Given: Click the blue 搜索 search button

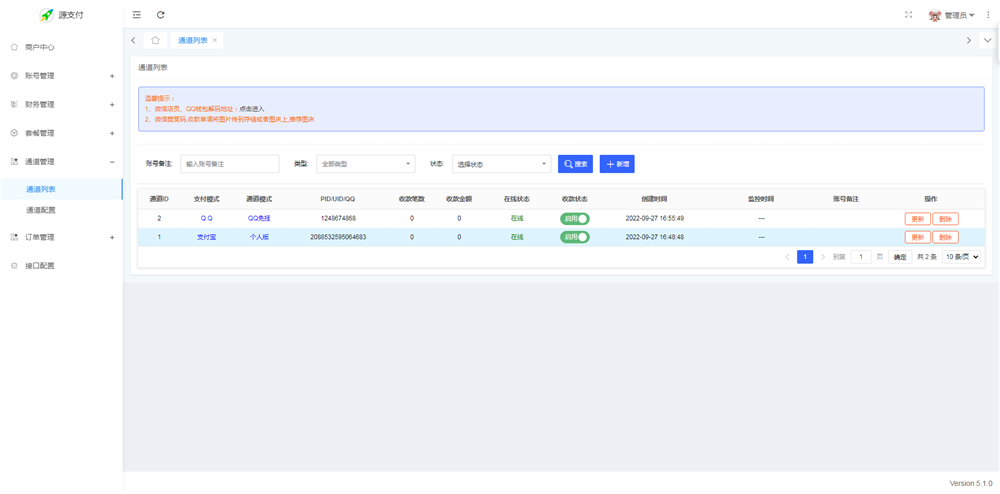Looking at the screenshot, I should (x=575, y=164).
